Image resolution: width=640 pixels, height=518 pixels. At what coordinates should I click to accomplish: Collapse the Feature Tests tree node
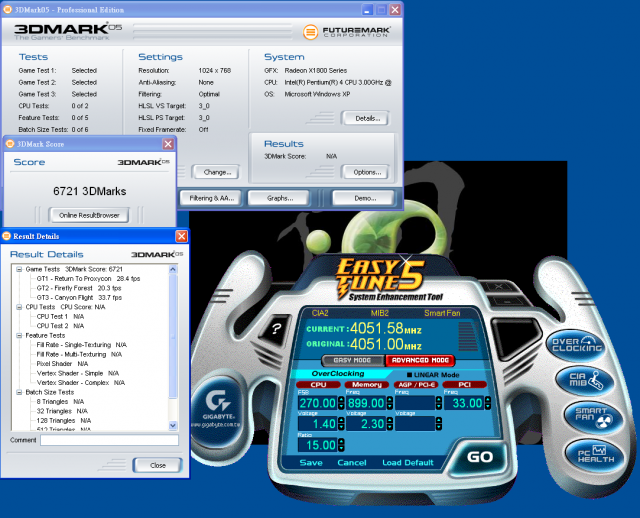pyautogui.click(x=19, y=336)
